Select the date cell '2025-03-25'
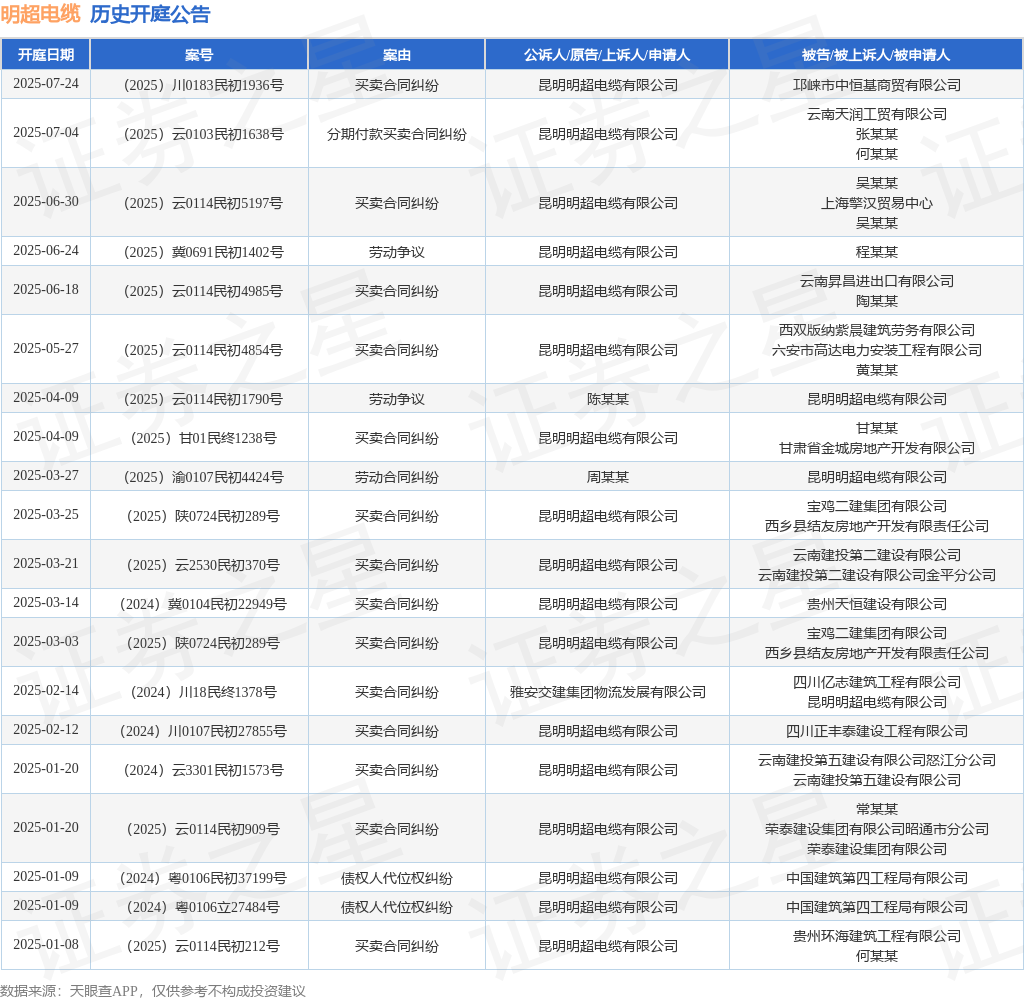Screen dimensions: 1024x1000 pyautogui.click(x=46, y=515)
